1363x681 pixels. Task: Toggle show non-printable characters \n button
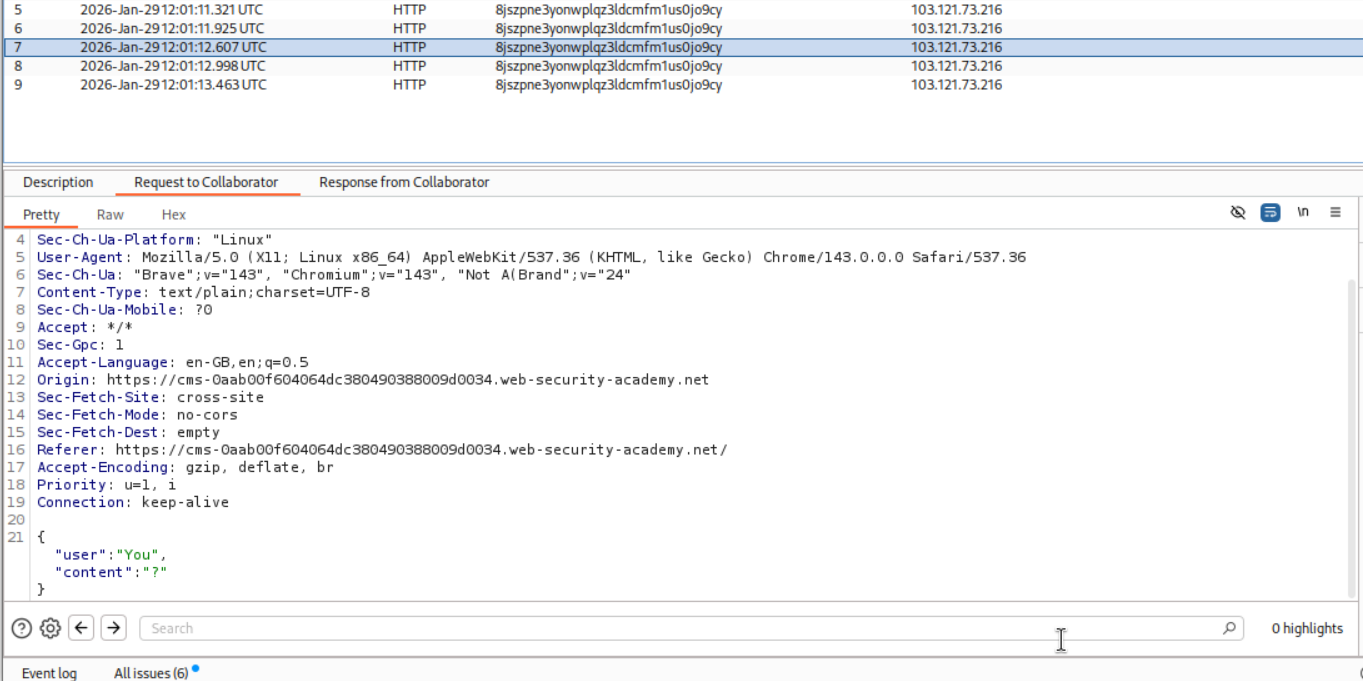click(x=1303, y=213)
